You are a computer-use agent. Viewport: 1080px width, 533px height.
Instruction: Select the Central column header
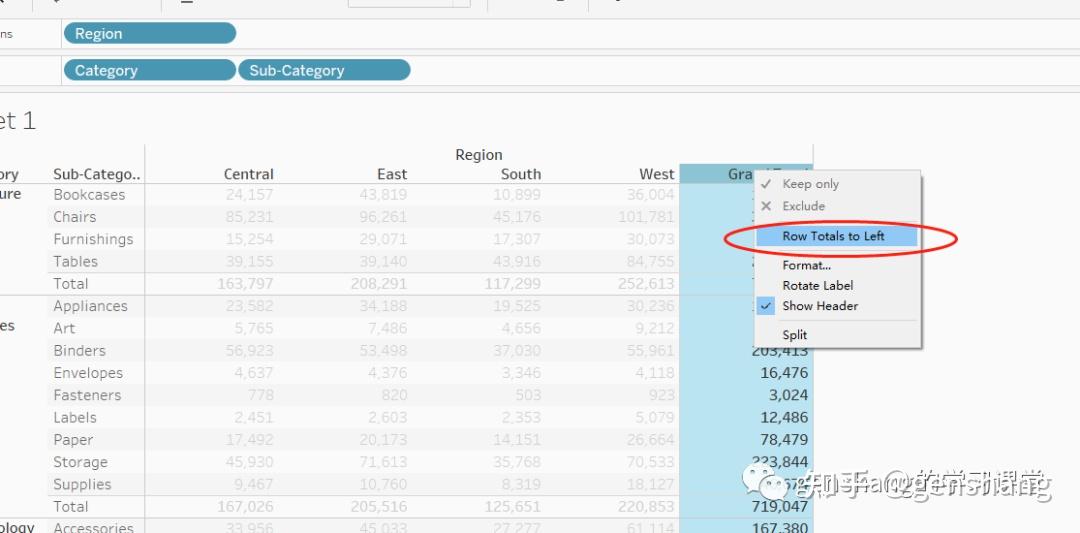pyautogui.click(x=249, y=174)
